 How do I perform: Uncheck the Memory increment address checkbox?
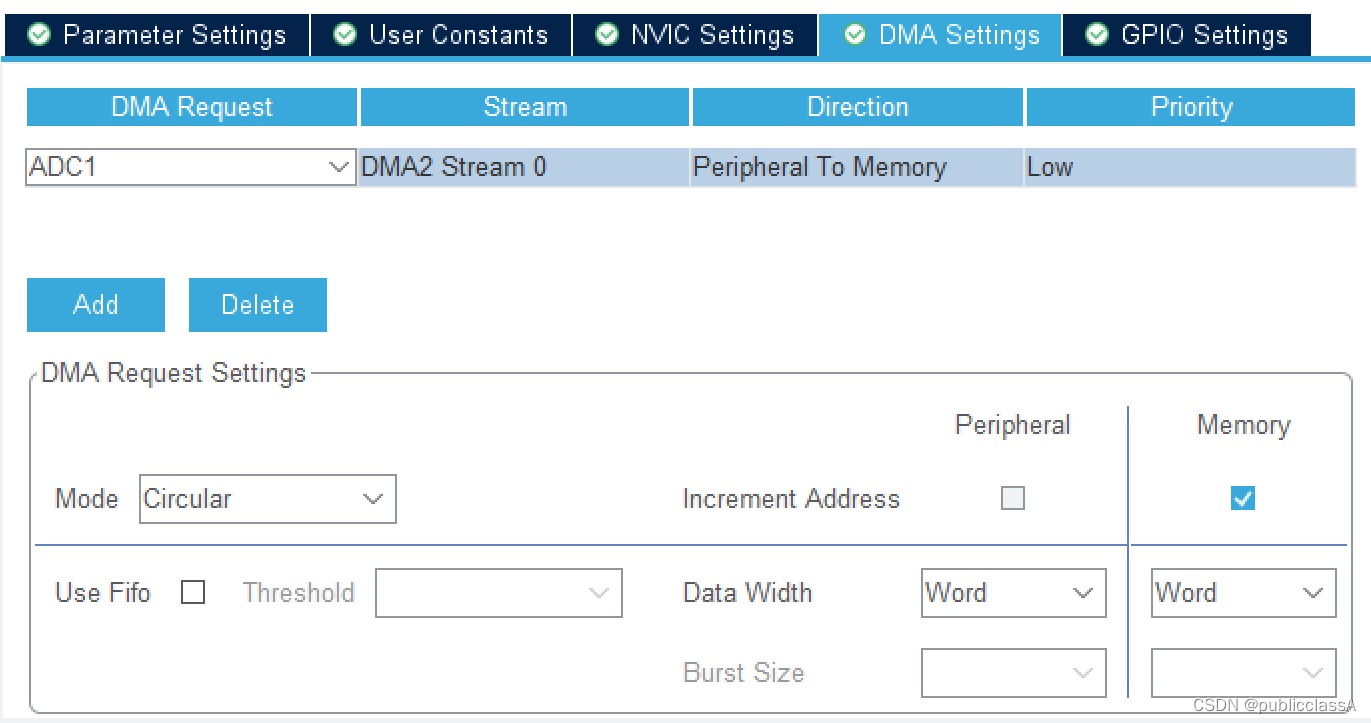(x=1242, y=498)
